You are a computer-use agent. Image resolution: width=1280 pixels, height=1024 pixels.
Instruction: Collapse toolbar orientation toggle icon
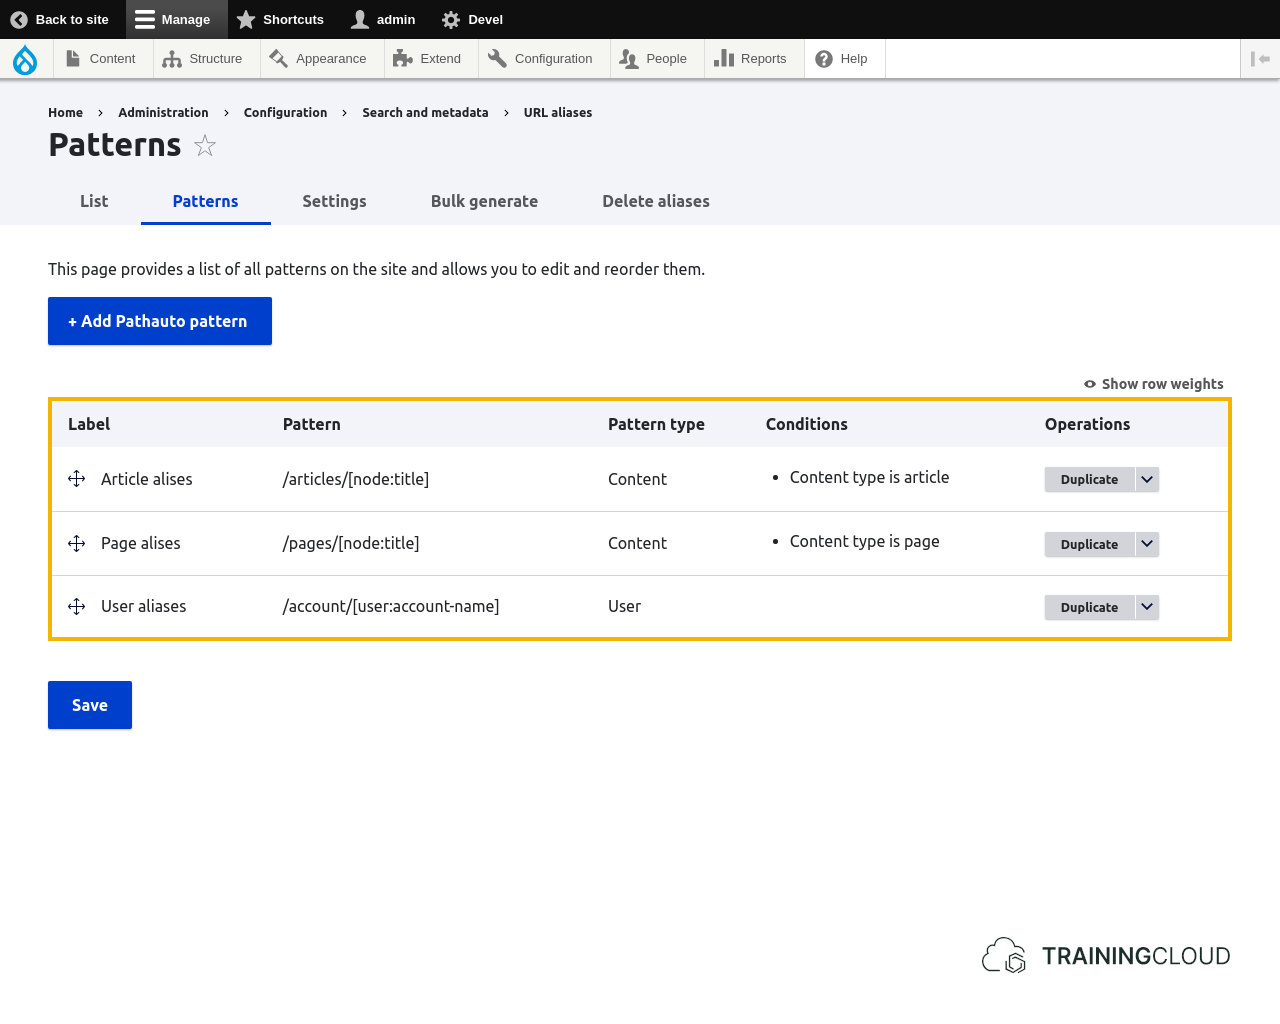[x=1260, y=59]
